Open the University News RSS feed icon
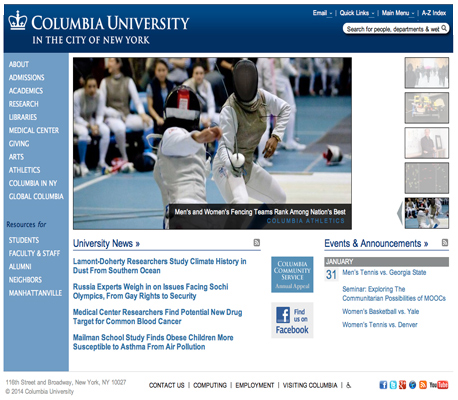 257,243
